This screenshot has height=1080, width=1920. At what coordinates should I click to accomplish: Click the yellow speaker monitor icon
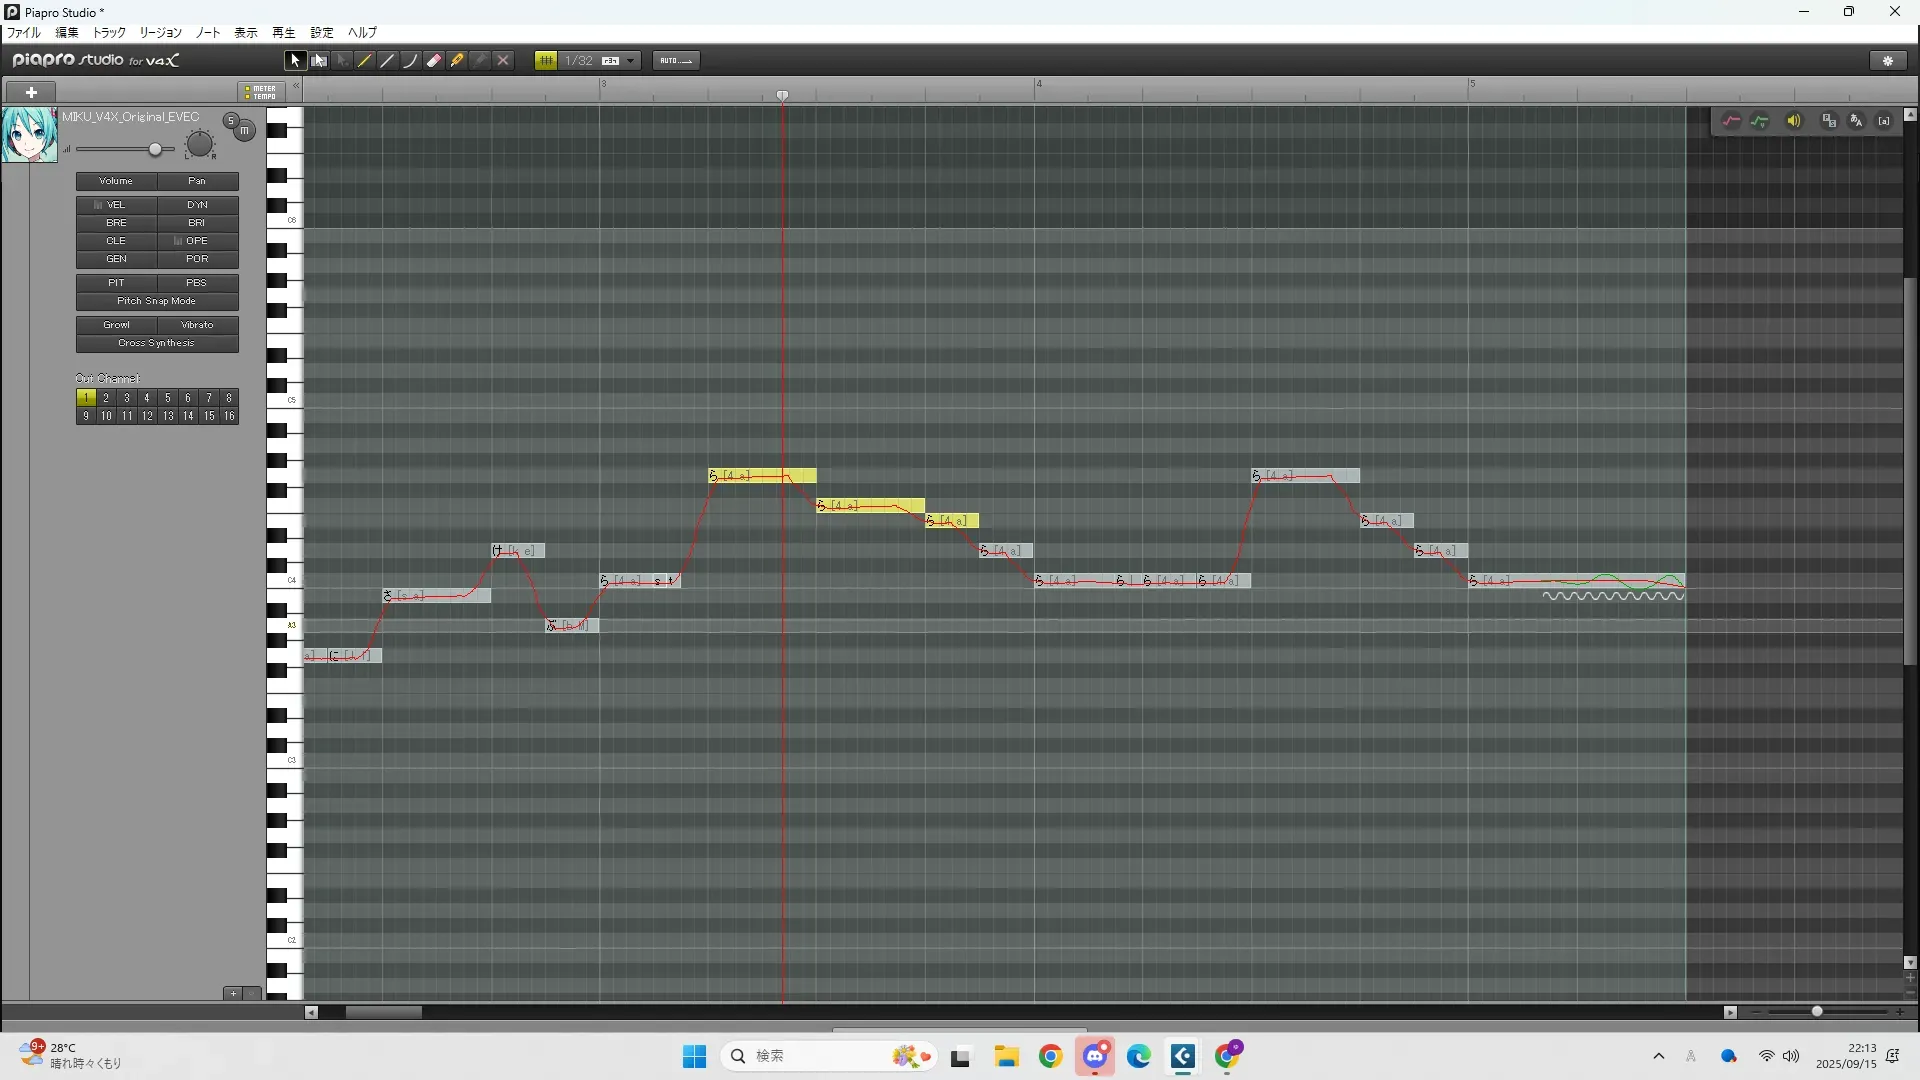1794,121
